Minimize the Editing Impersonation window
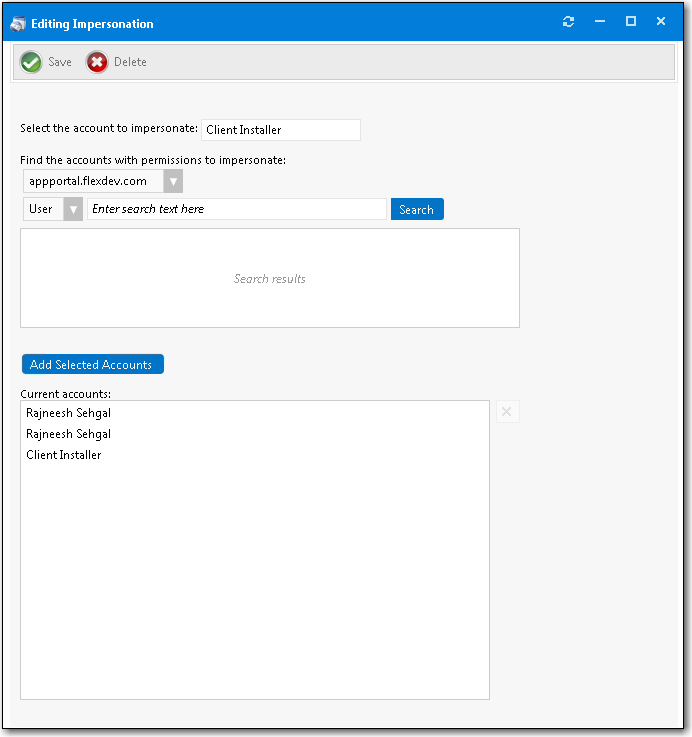This screenshot has height=737, width=692. coord(600,22)
